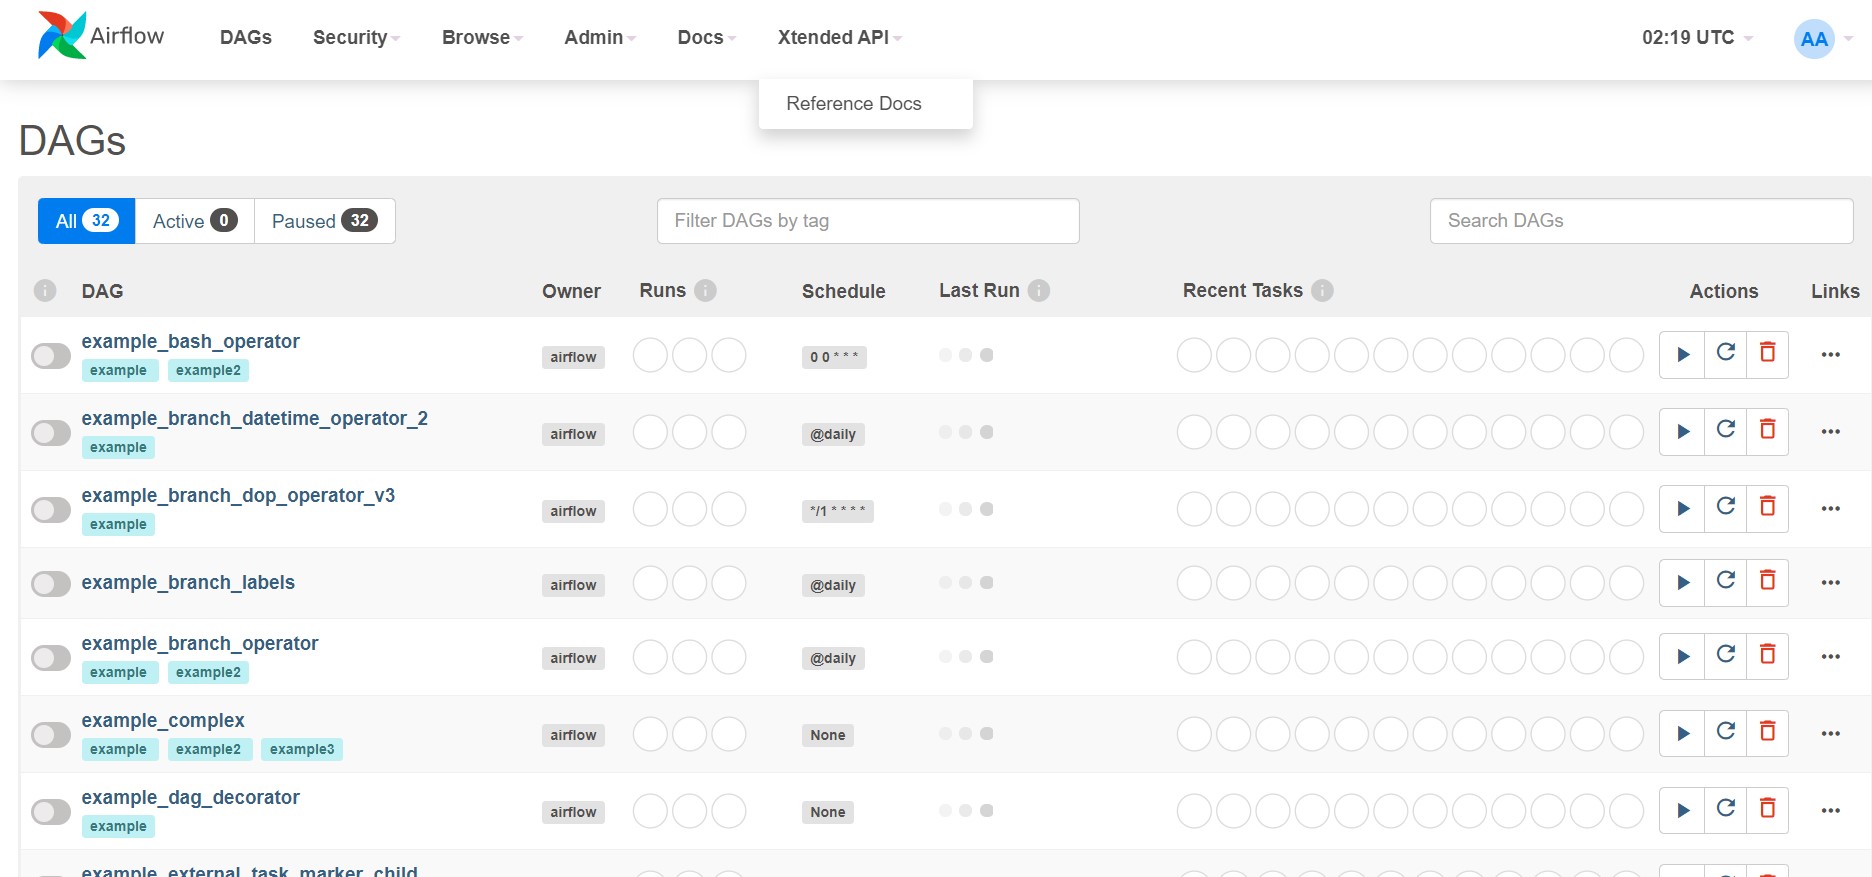Image resolution: width=1872 pixels, height=877 pixels.
Task: Open the example_bash_operator DAG link
Action: tap(190, 341)
